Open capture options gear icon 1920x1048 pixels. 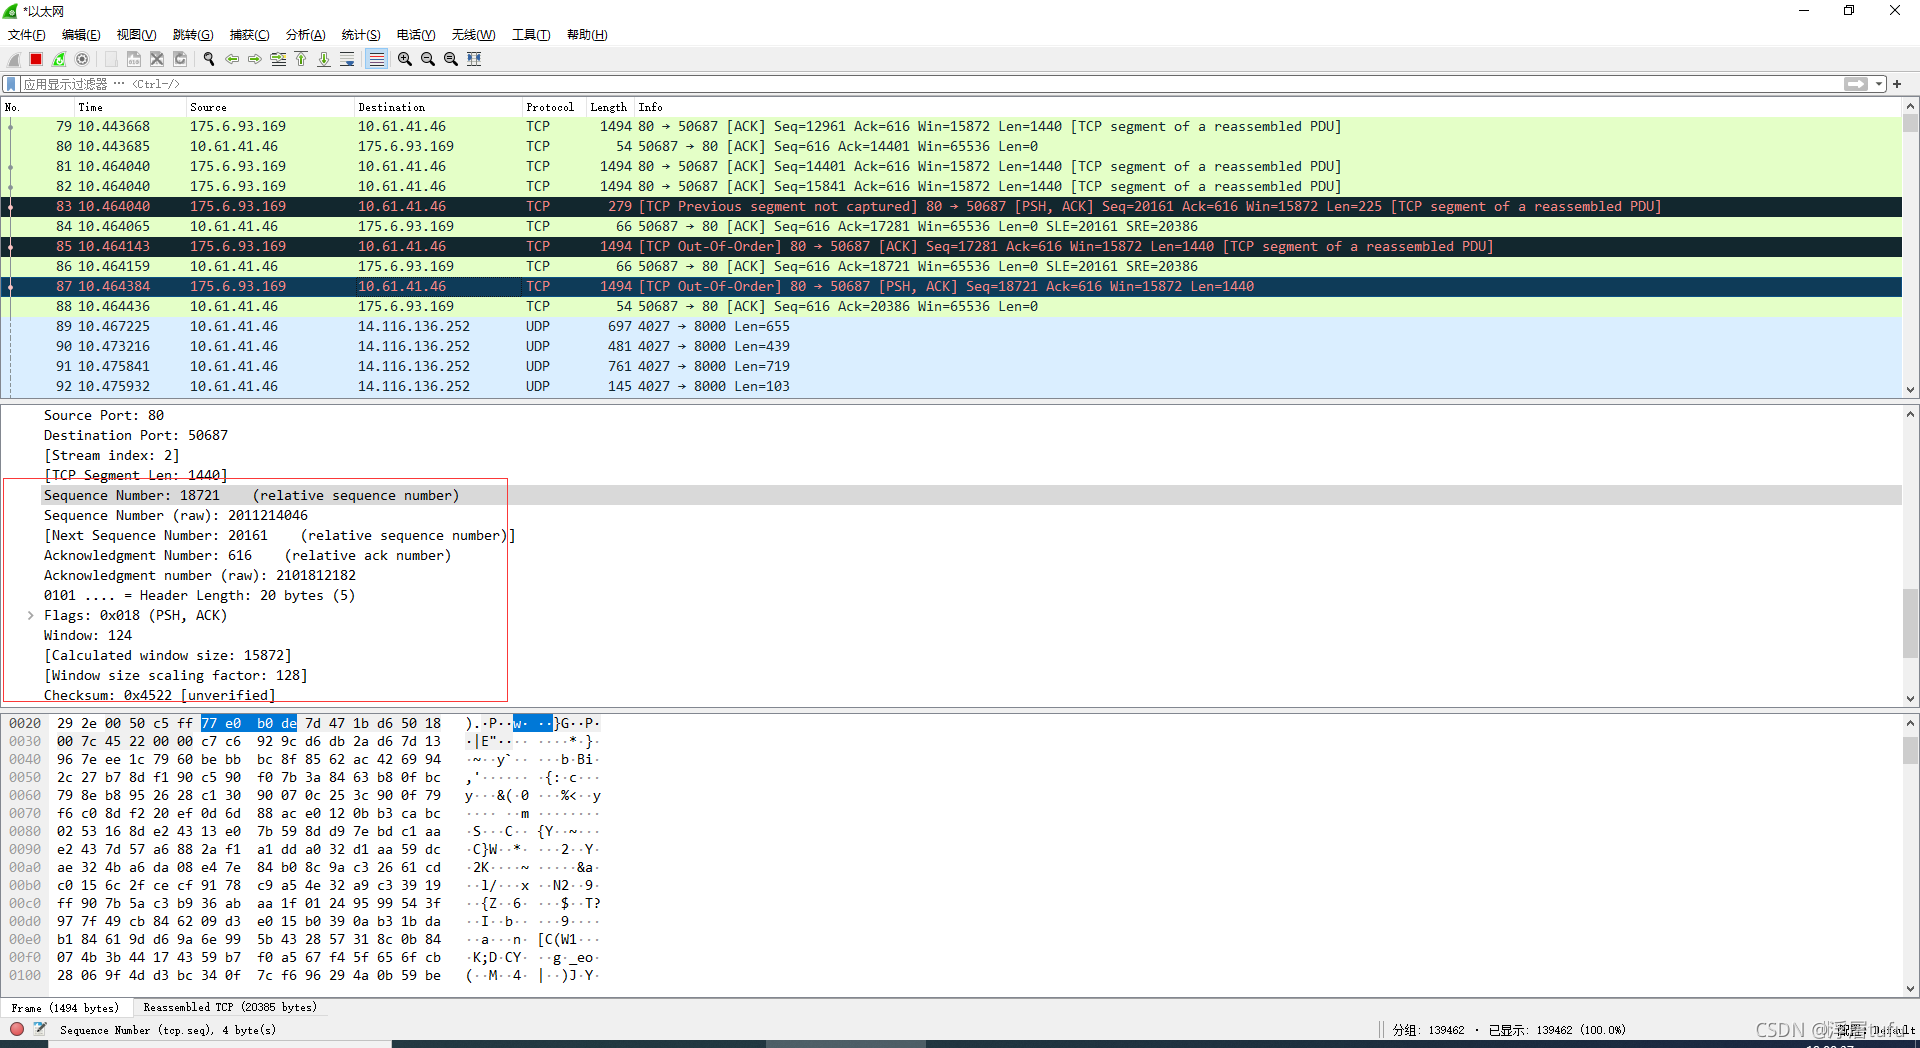coord(82,59)
